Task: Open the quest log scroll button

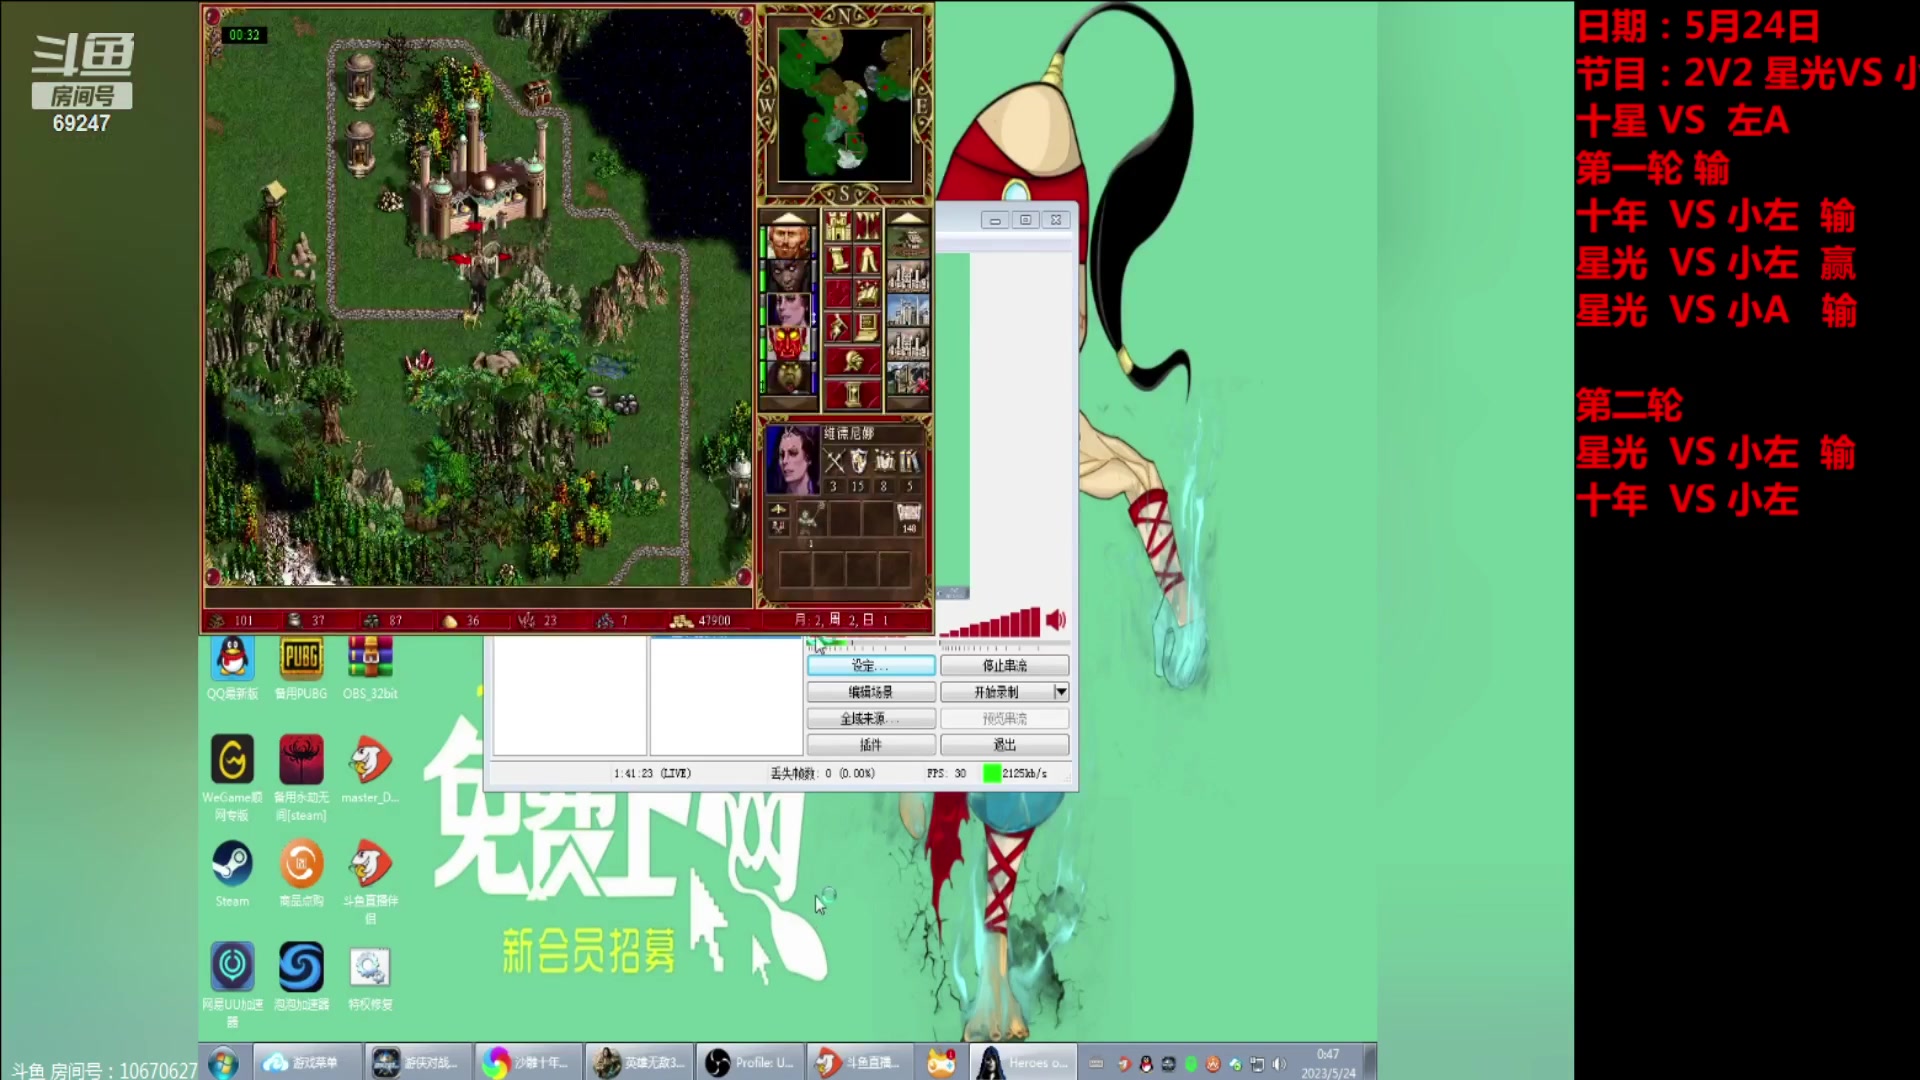Action: 838,259
